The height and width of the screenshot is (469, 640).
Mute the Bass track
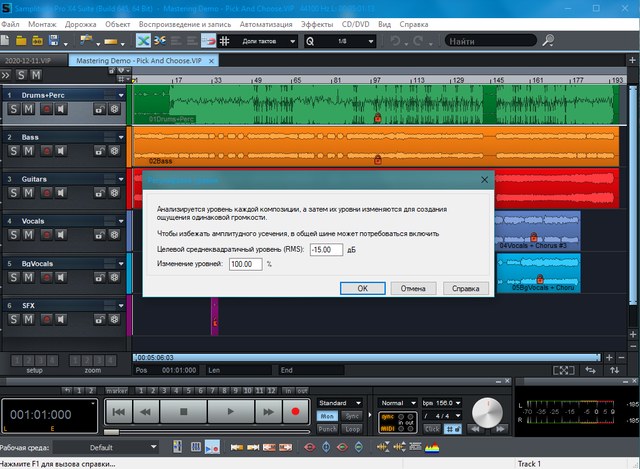pos(29,151)
